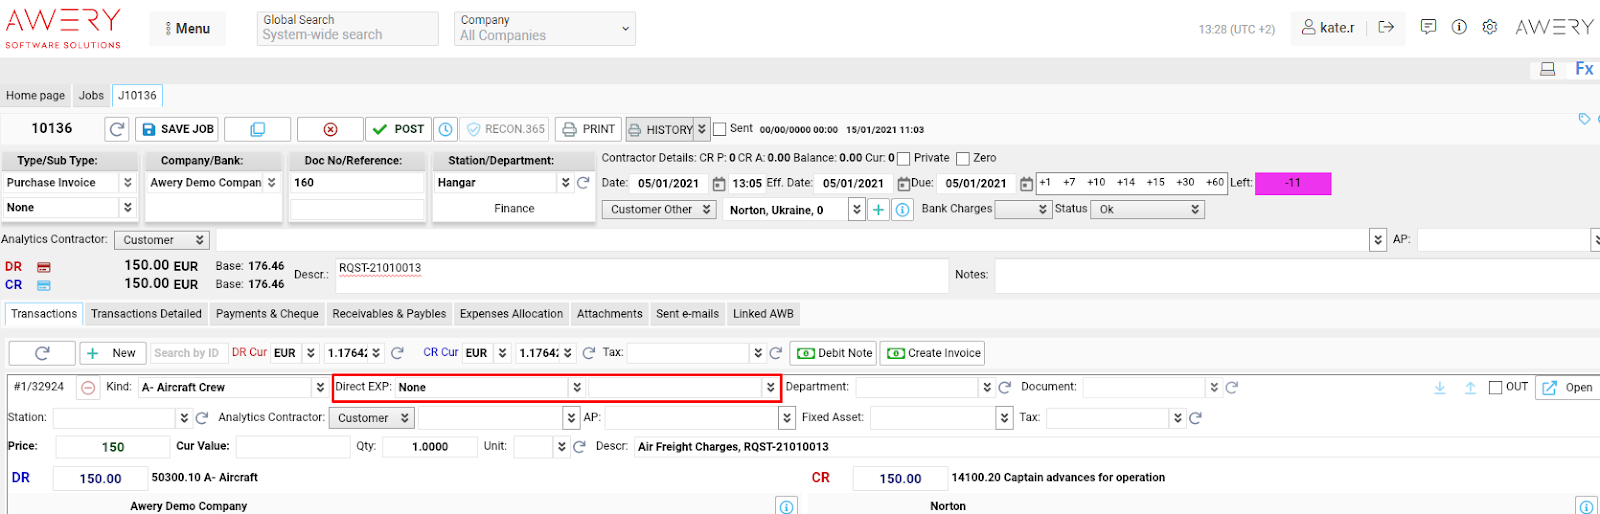Expand the Status Ok dropdown
This screenshot has width=1600, height=514.
pos(1148,210)
